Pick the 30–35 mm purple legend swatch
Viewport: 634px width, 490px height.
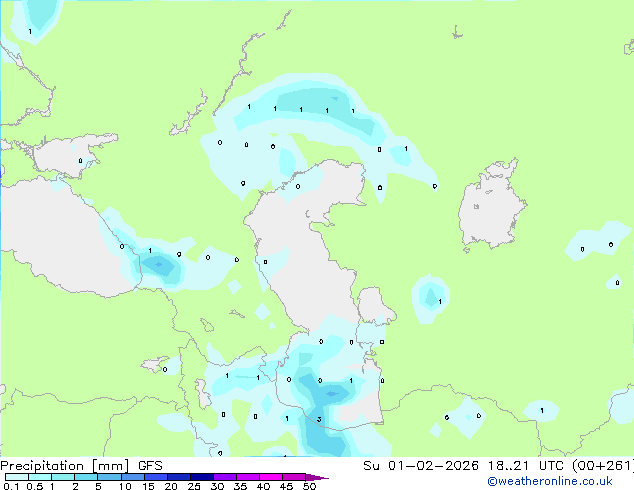[224, 477]
